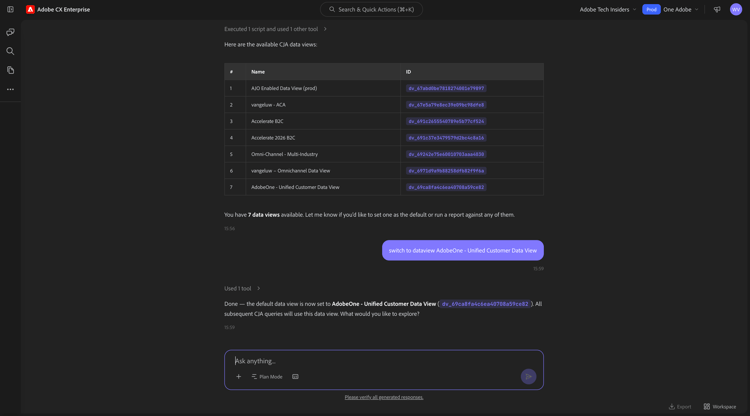Screen dimensions: 750x416
Task: Toggle the sidebar panel icon
Action: [x=10, y=9]
